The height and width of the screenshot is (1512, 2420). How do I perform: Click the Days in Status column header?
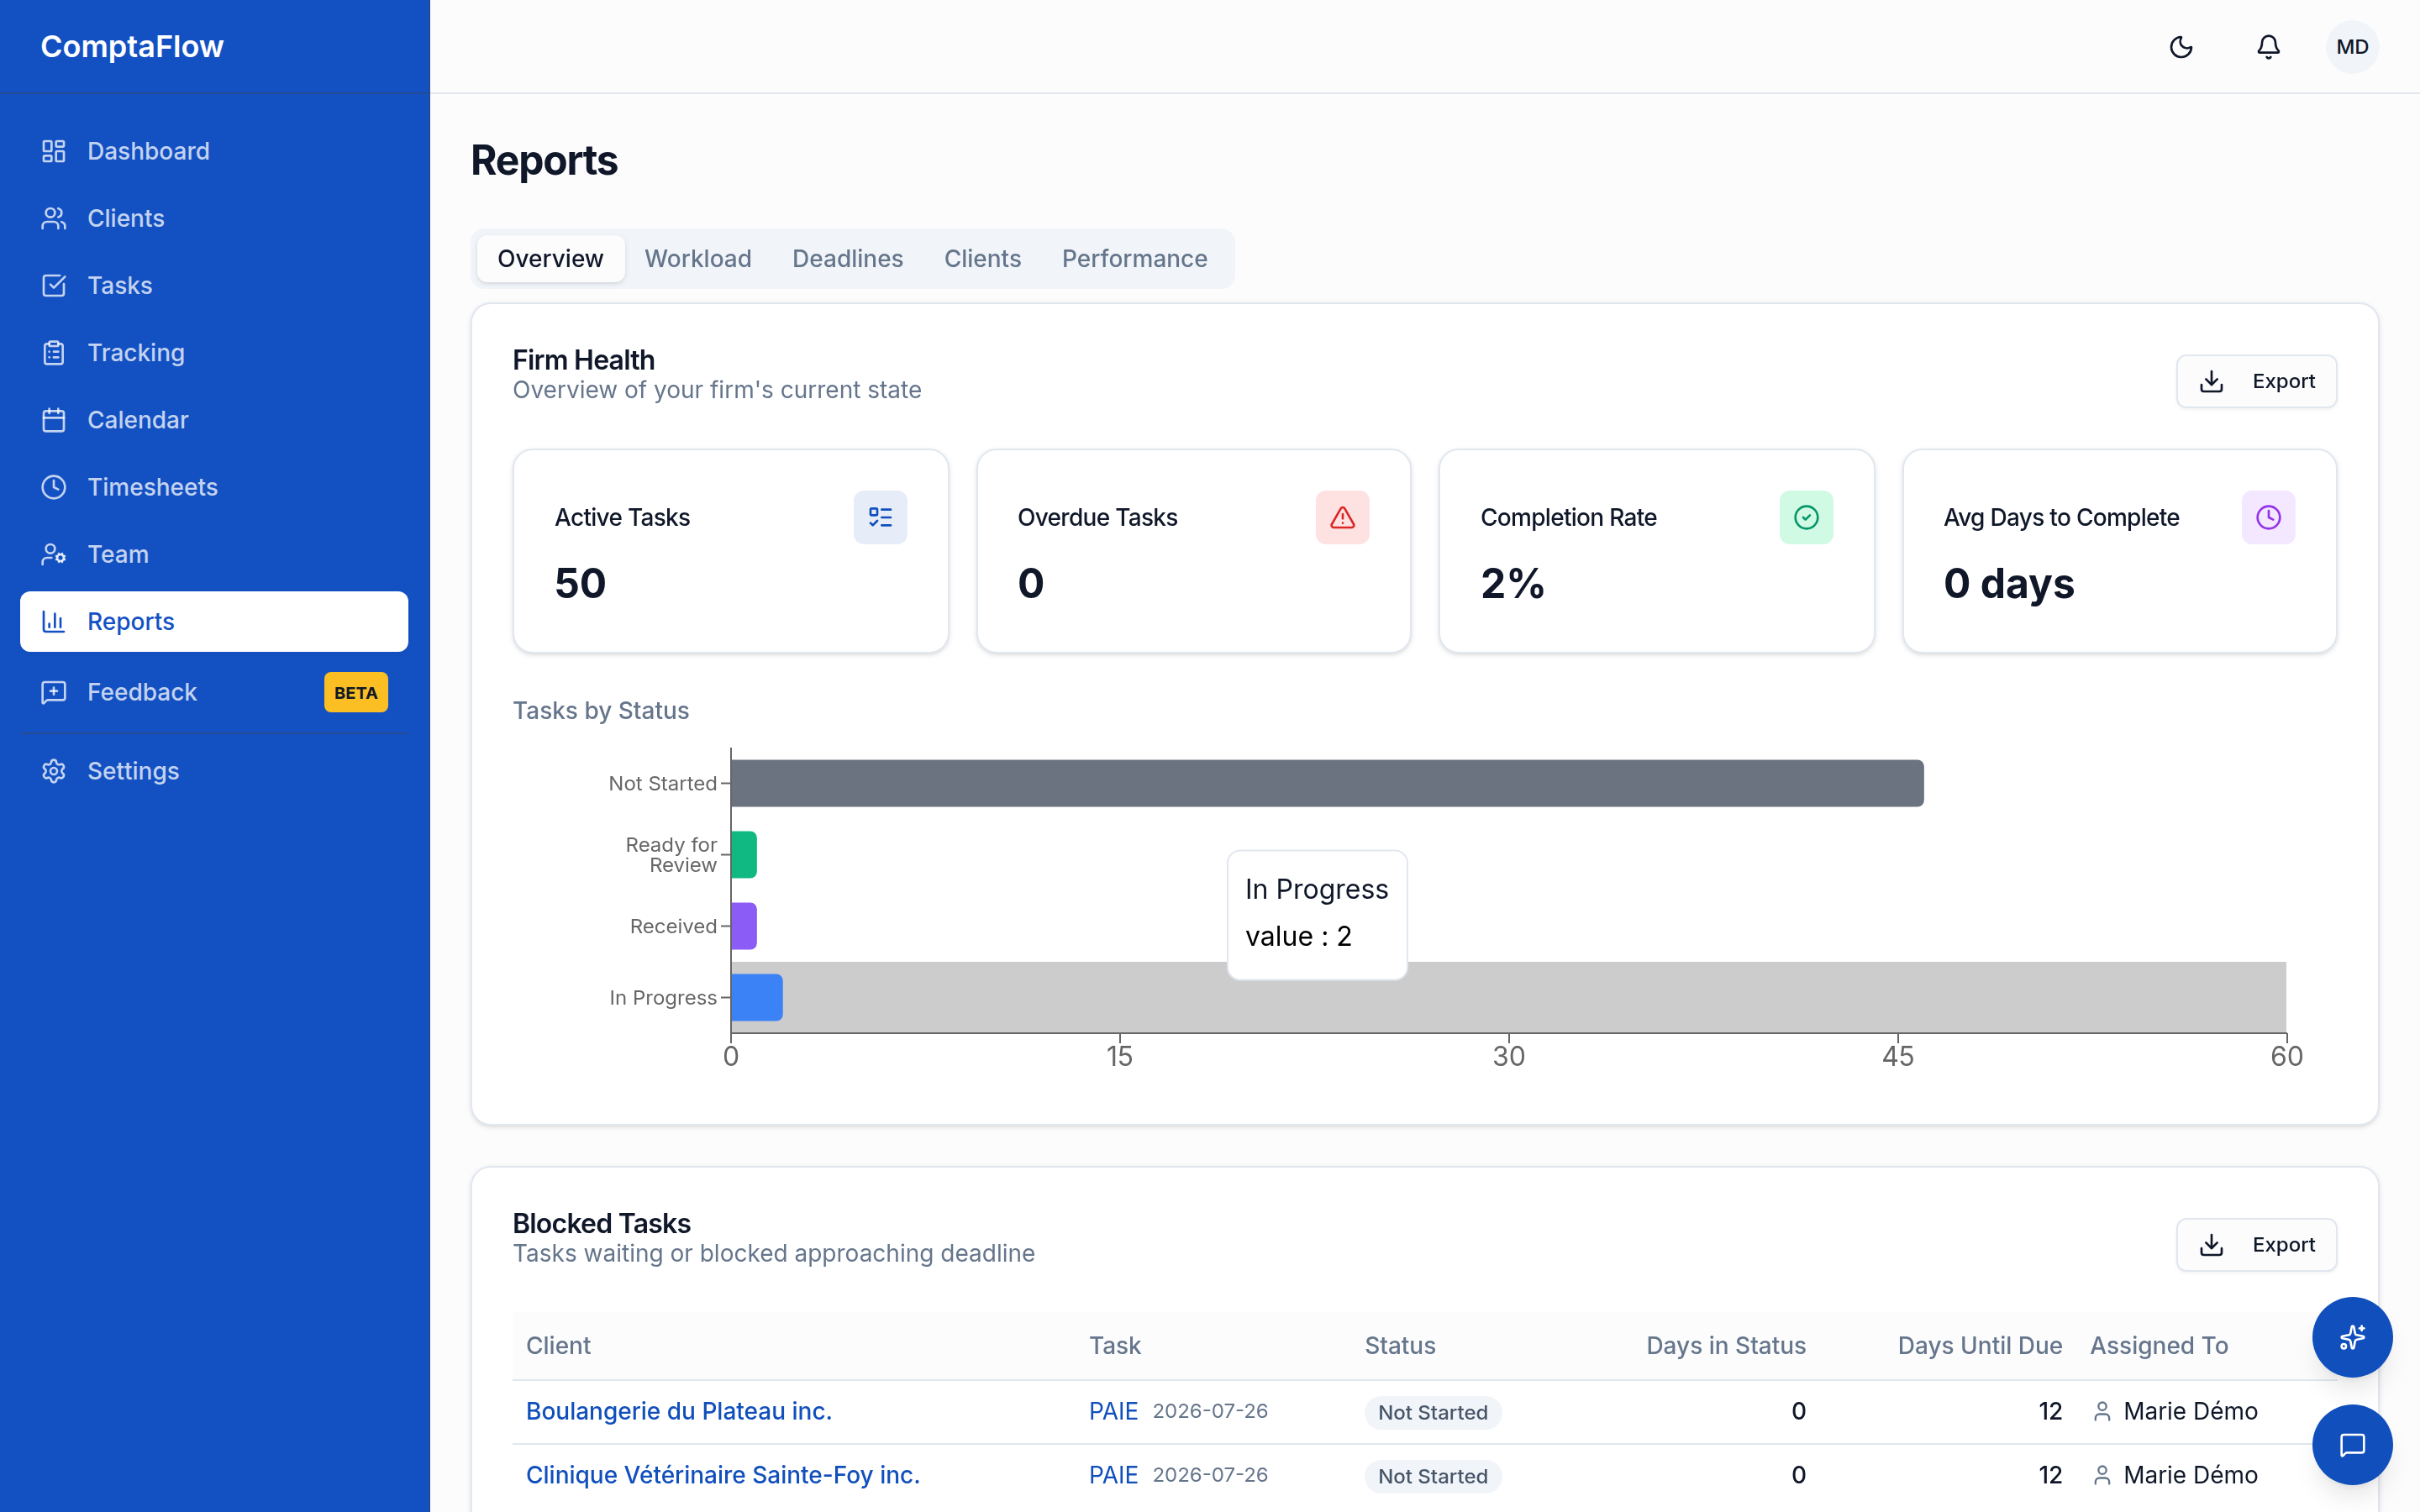tap(1726, 1346)
